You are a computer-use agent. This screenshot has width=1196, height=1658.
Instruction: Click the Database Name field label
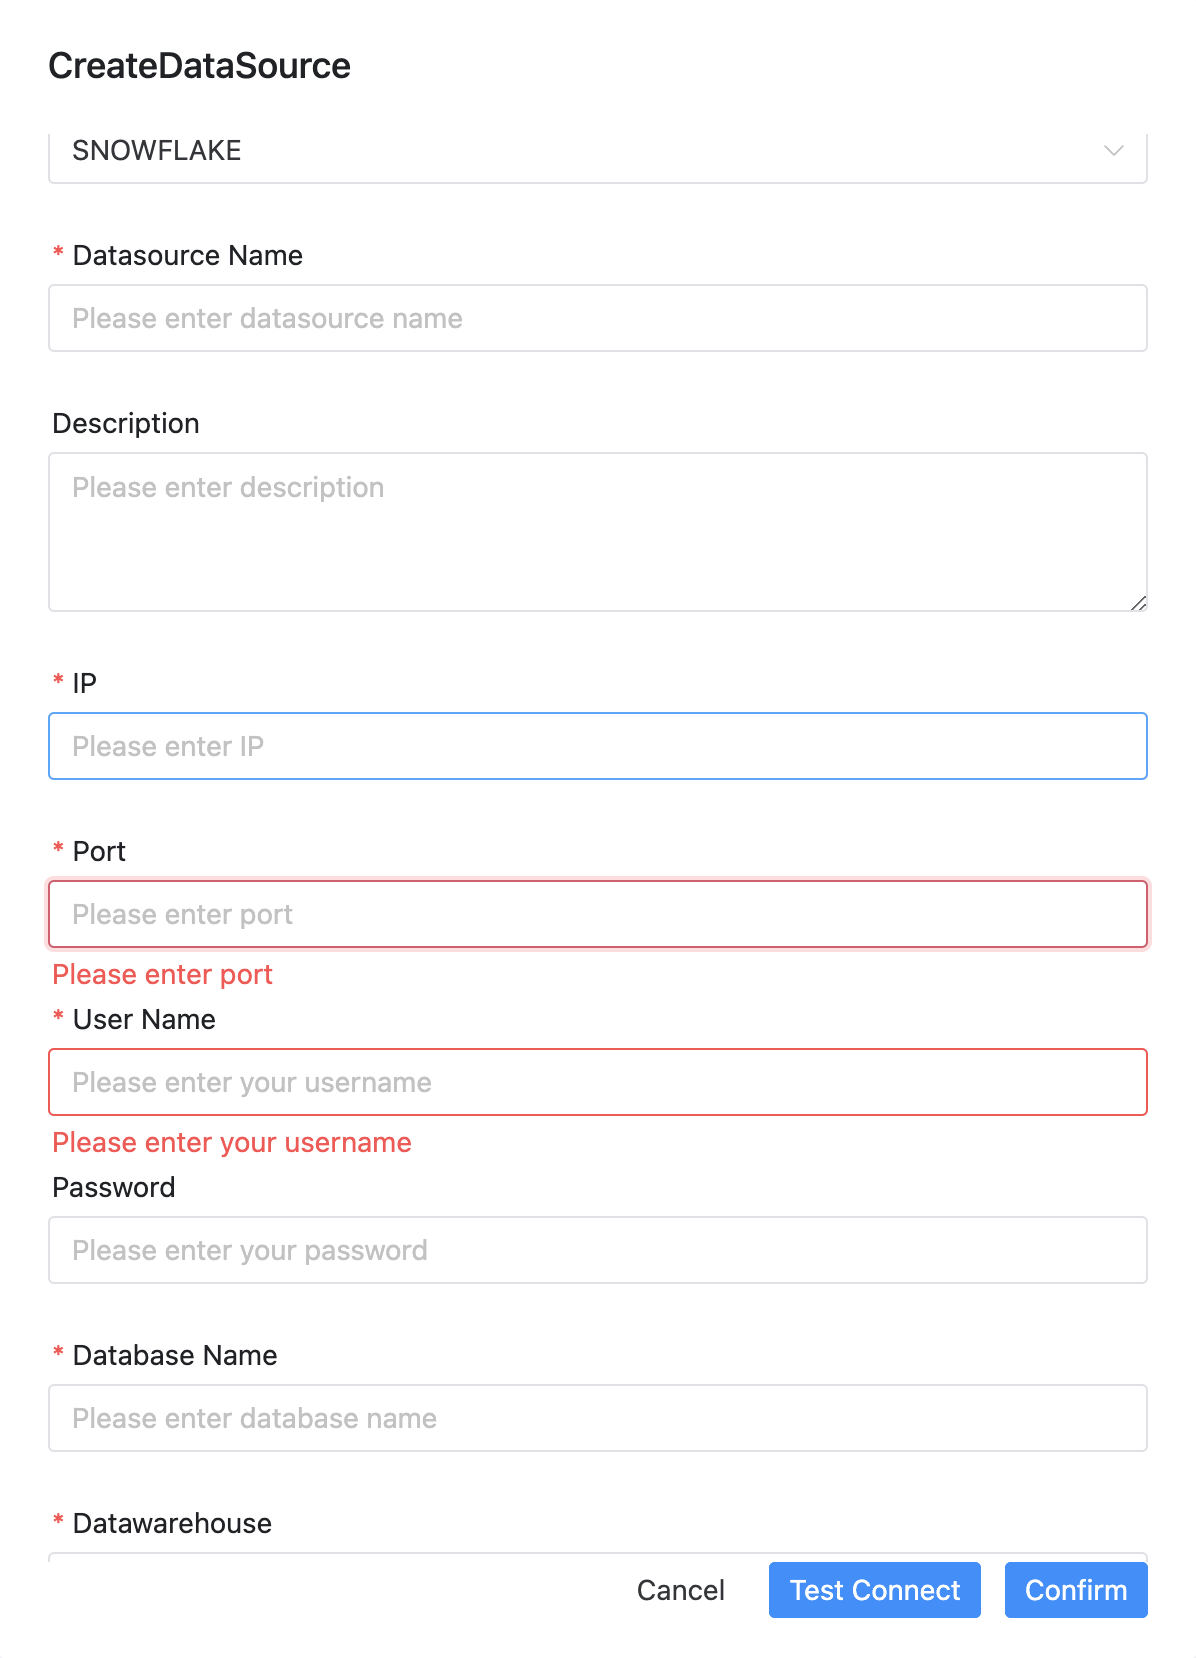(x=175, y=1356)
